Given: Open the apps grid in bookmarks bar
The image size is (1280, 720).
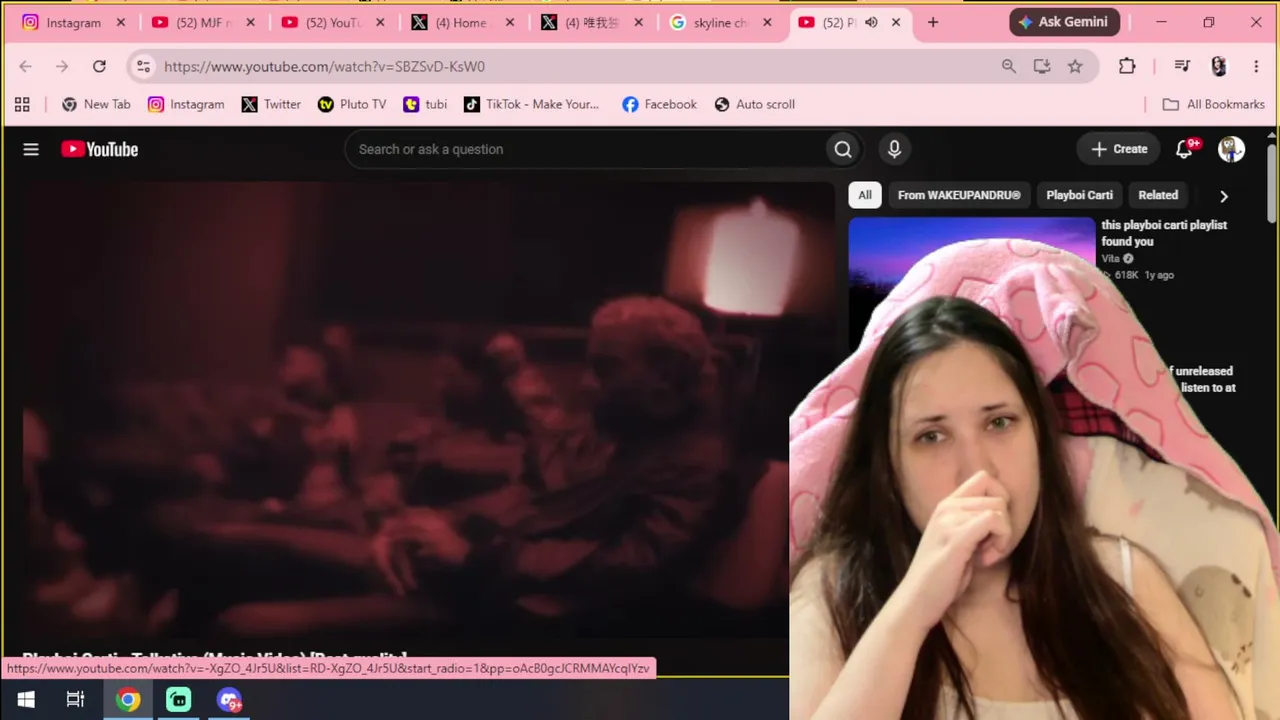Looking at the screenshot, I should pyautogui.click(x=22, y=104).
